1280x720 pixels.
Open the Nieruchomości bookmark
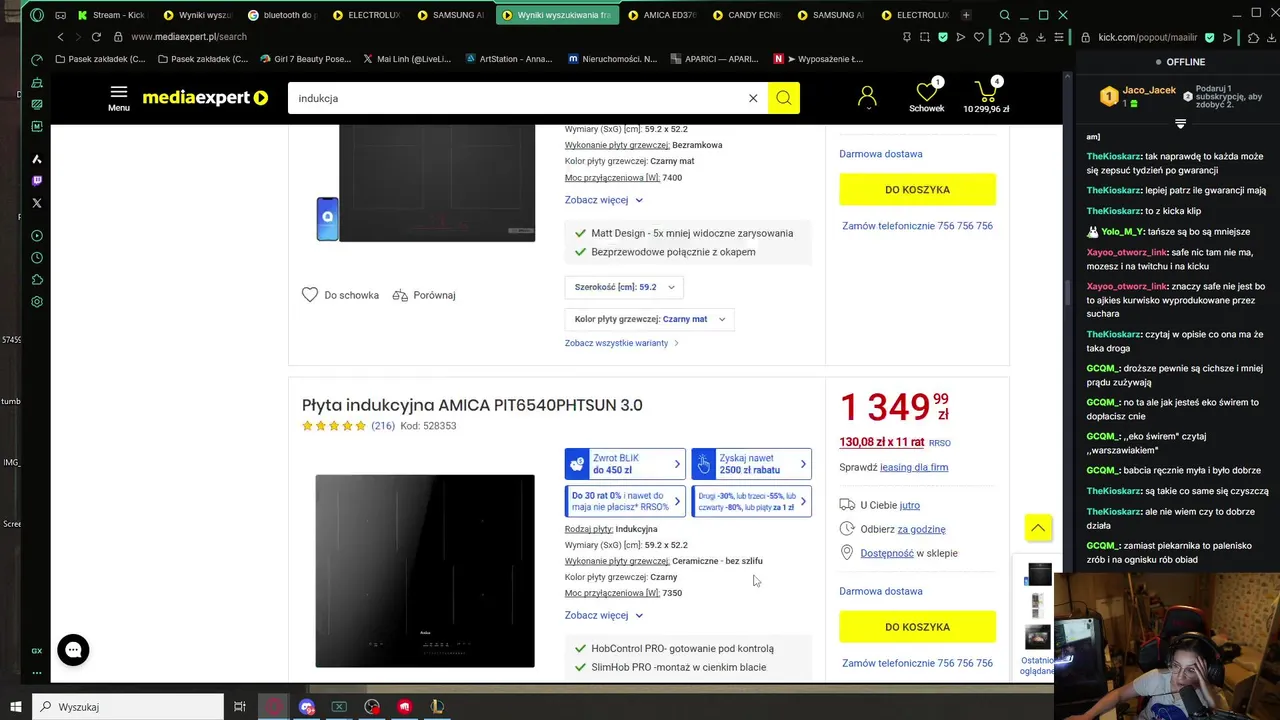pos(612,59)
